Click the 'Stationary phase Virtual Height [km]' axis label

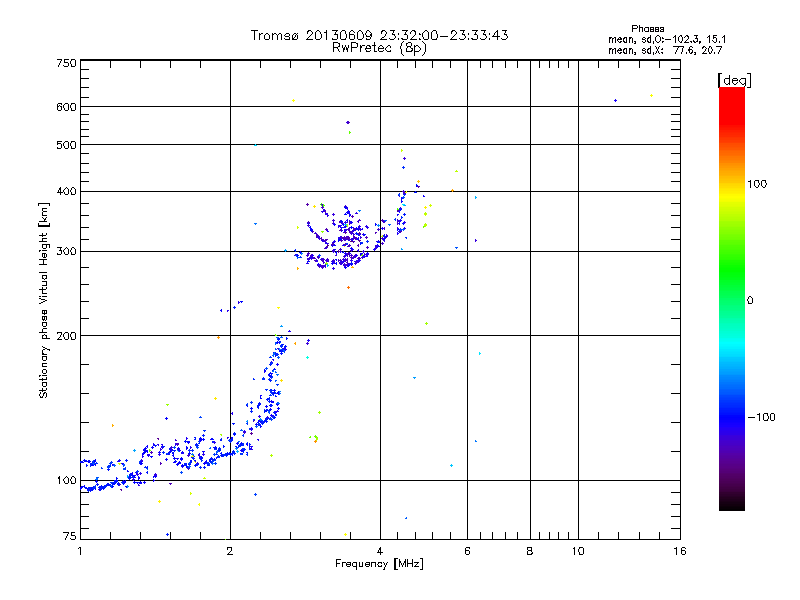pyautogui.click(x=44, y=301)
